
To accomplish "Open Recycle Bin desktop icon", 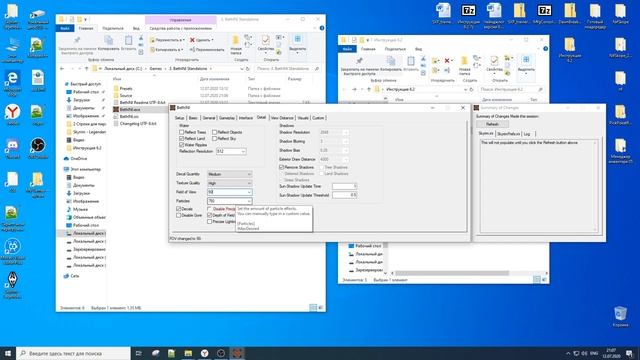I will click(620, 317).
